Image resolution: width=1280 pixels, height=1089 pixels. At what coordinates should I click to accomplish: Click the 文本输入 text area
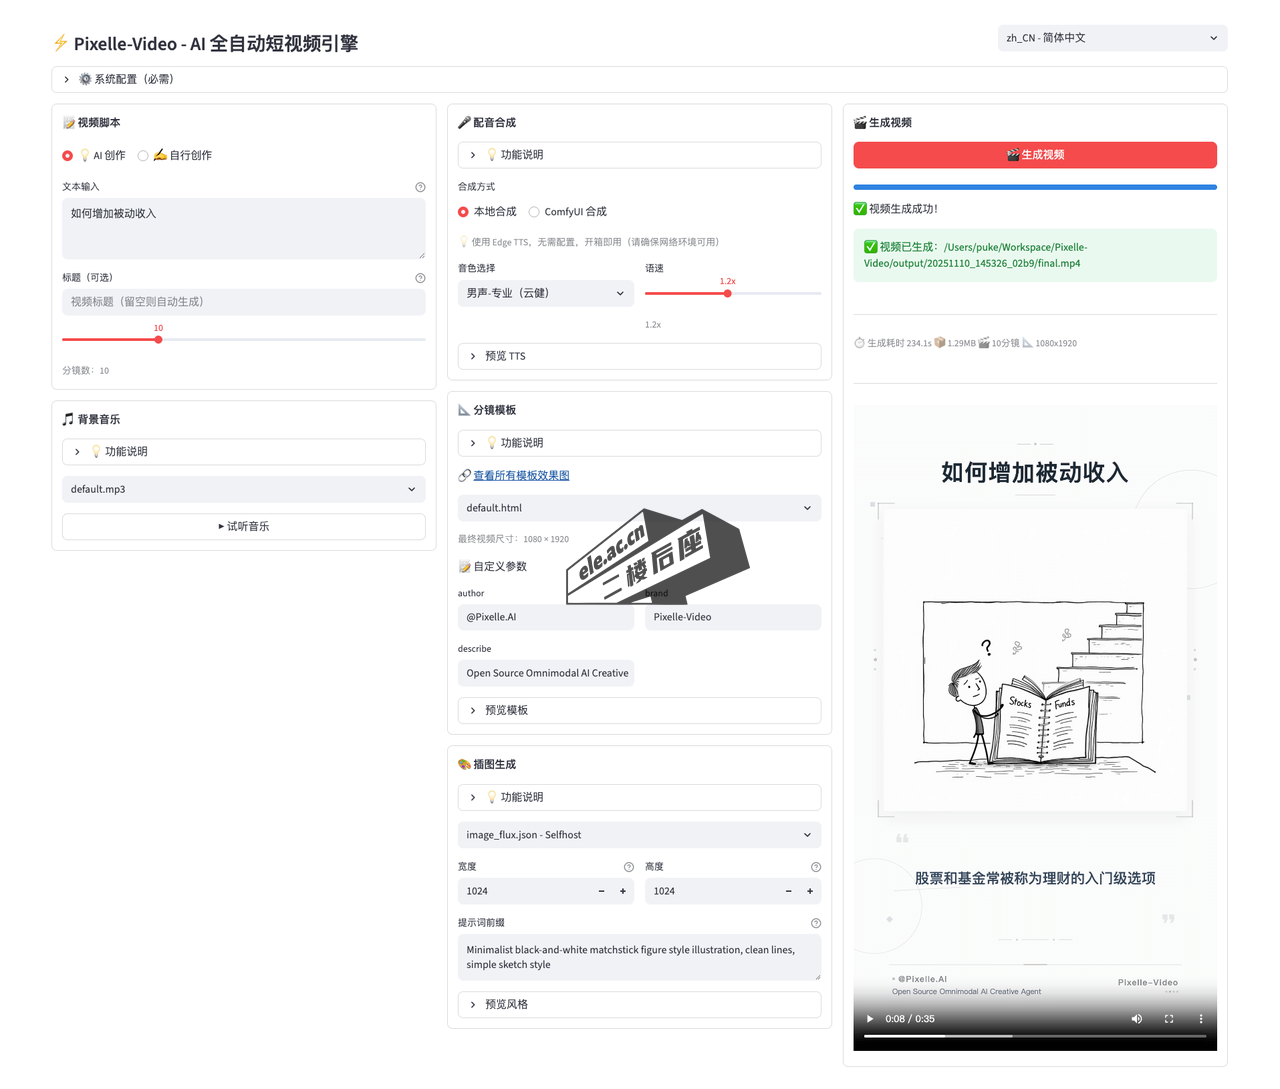pyautogui.click(x=244, y=229)
